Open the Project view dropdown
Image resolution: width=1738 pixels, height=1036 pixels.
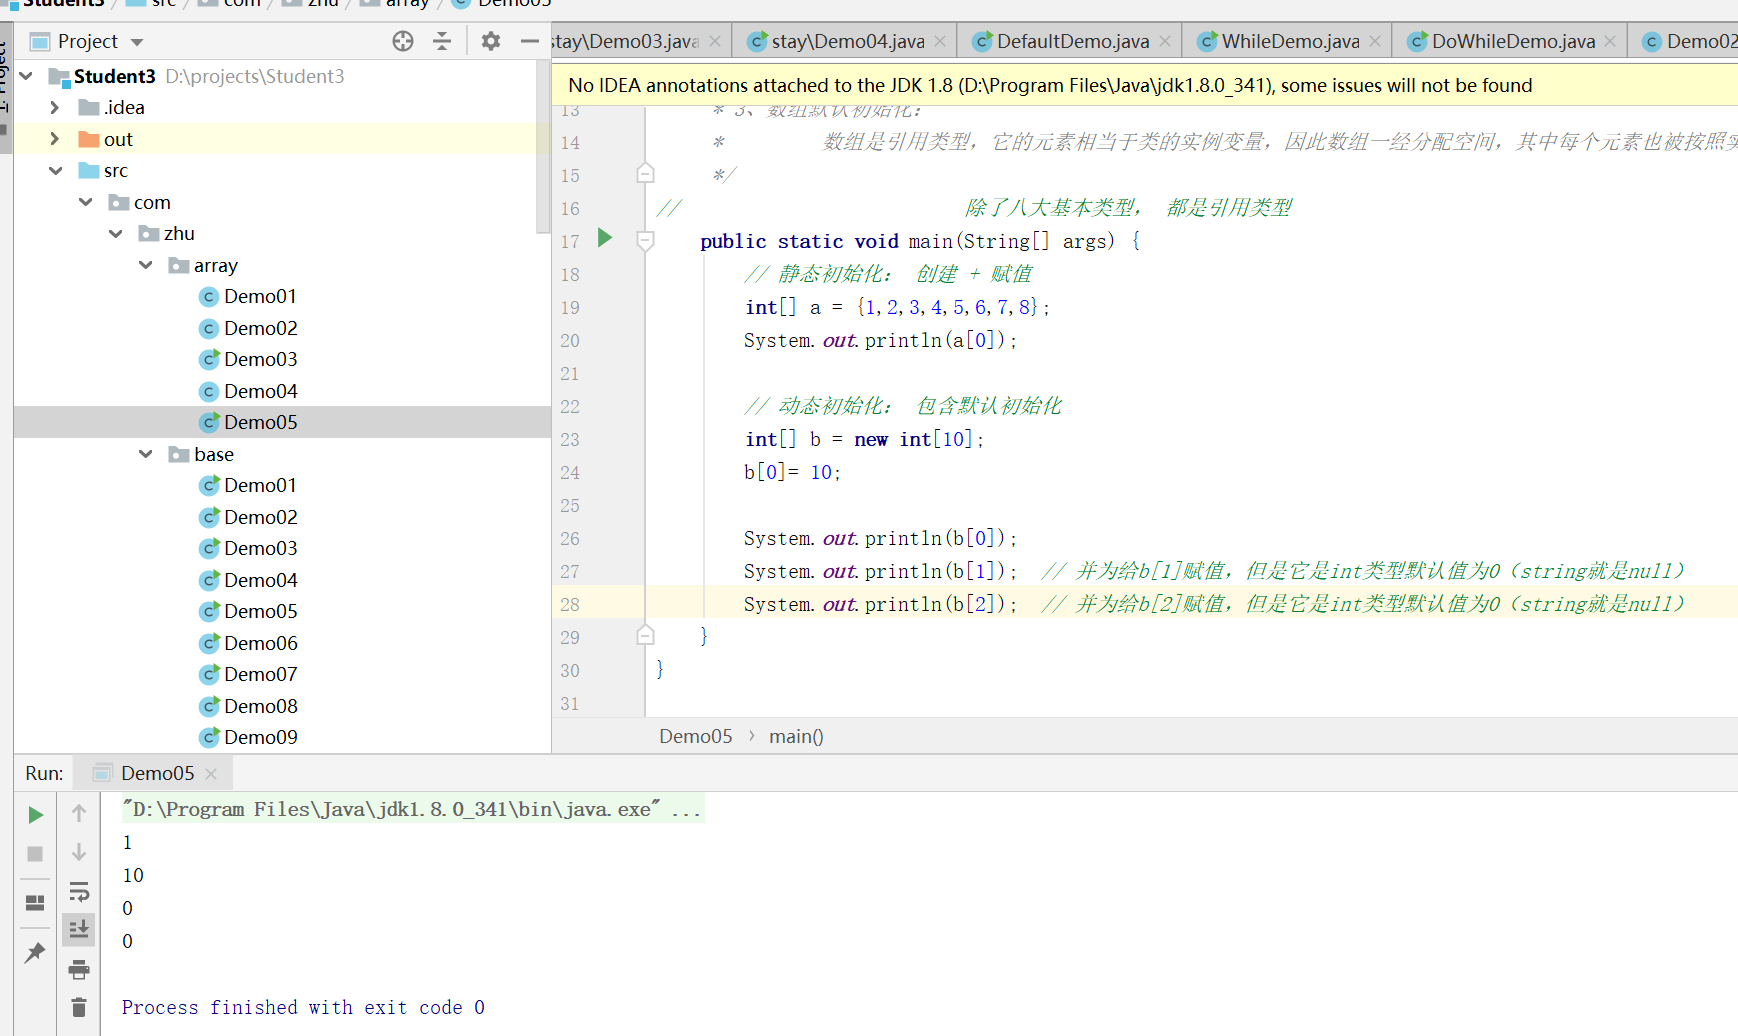click(137, 42)
